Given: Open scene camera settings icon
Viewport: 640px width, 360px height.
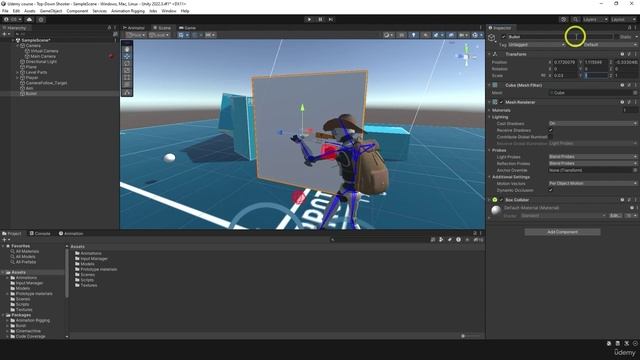Looking at the screenshot, I should (463, 35).
